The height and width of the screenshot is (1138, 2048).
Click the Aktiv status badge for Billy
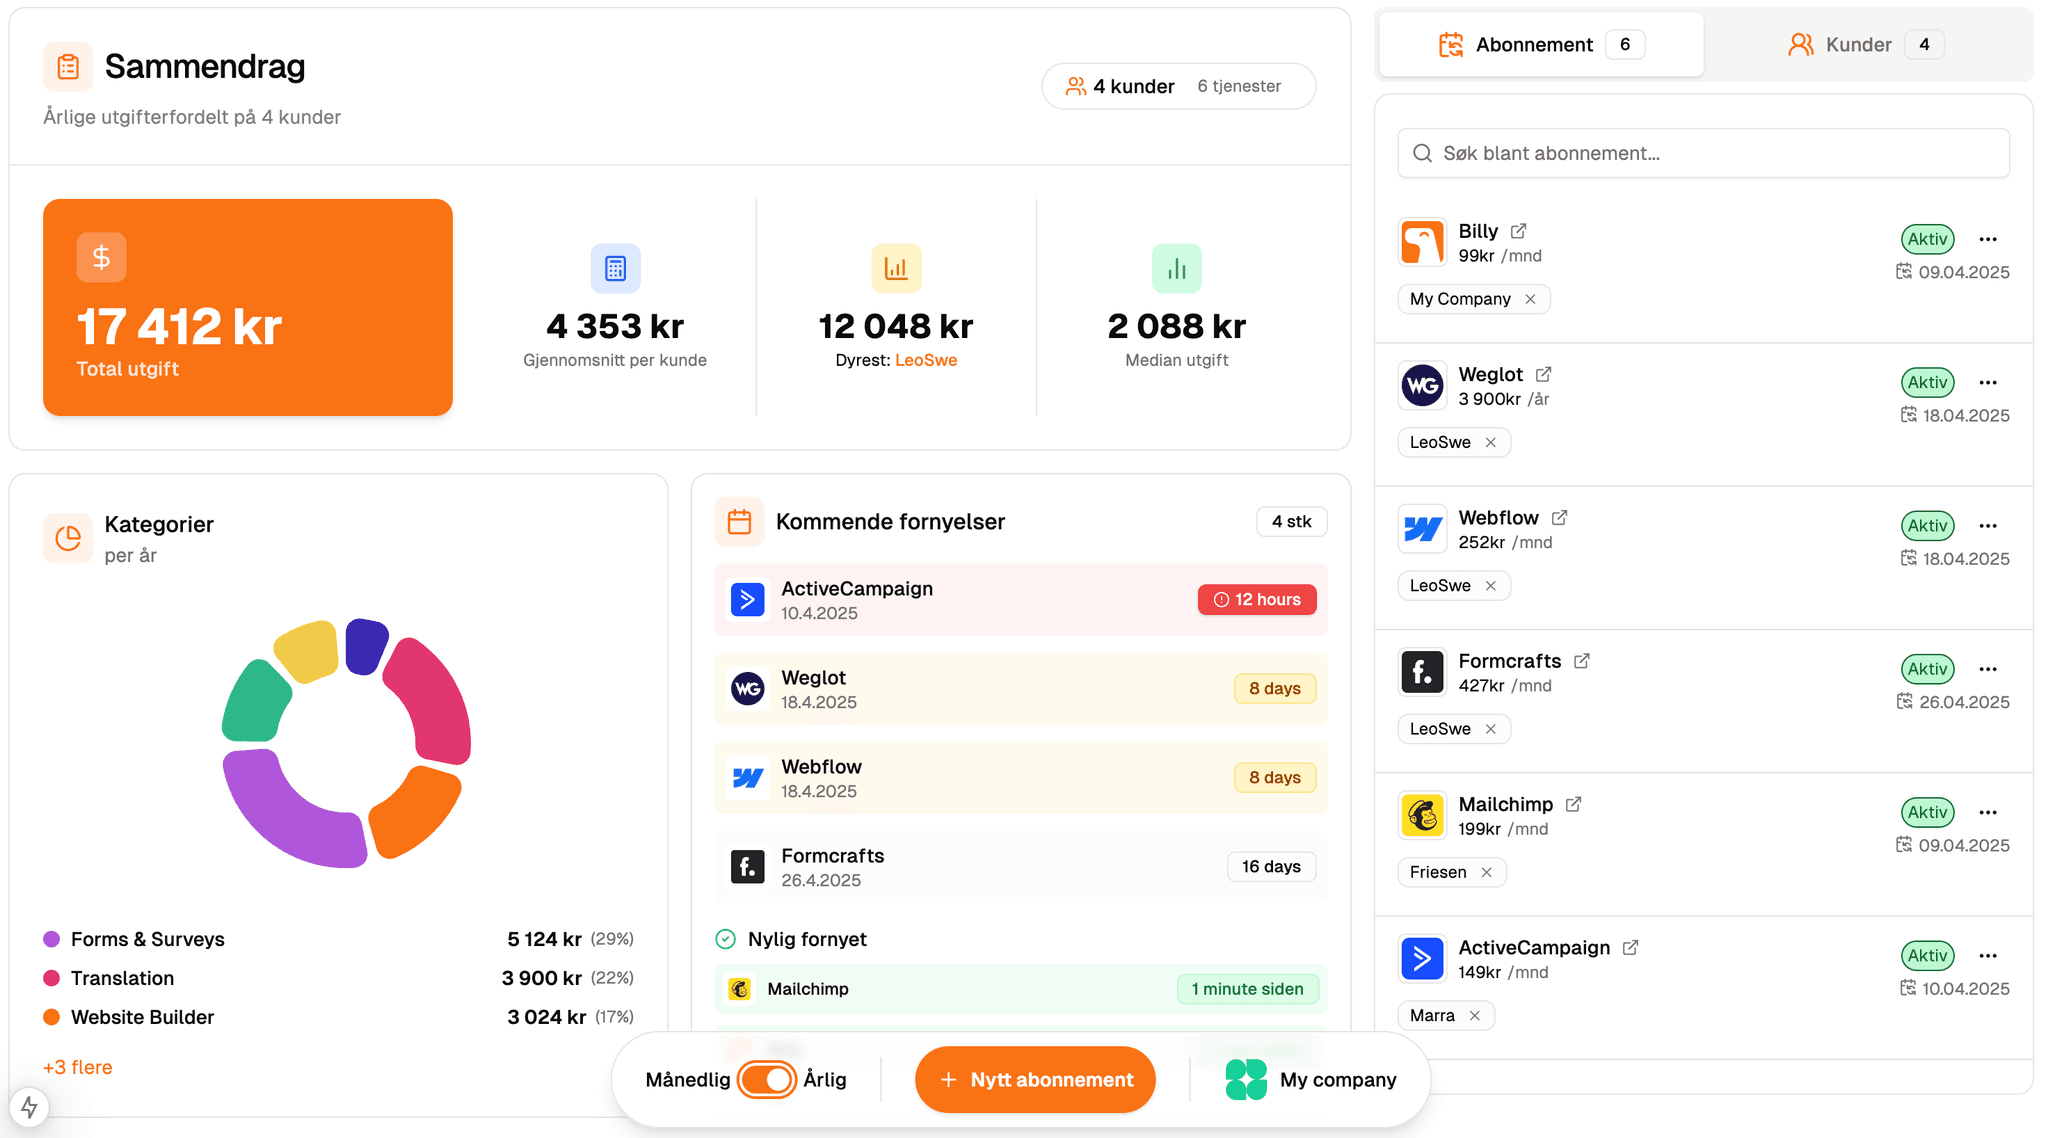point(1927,239)
